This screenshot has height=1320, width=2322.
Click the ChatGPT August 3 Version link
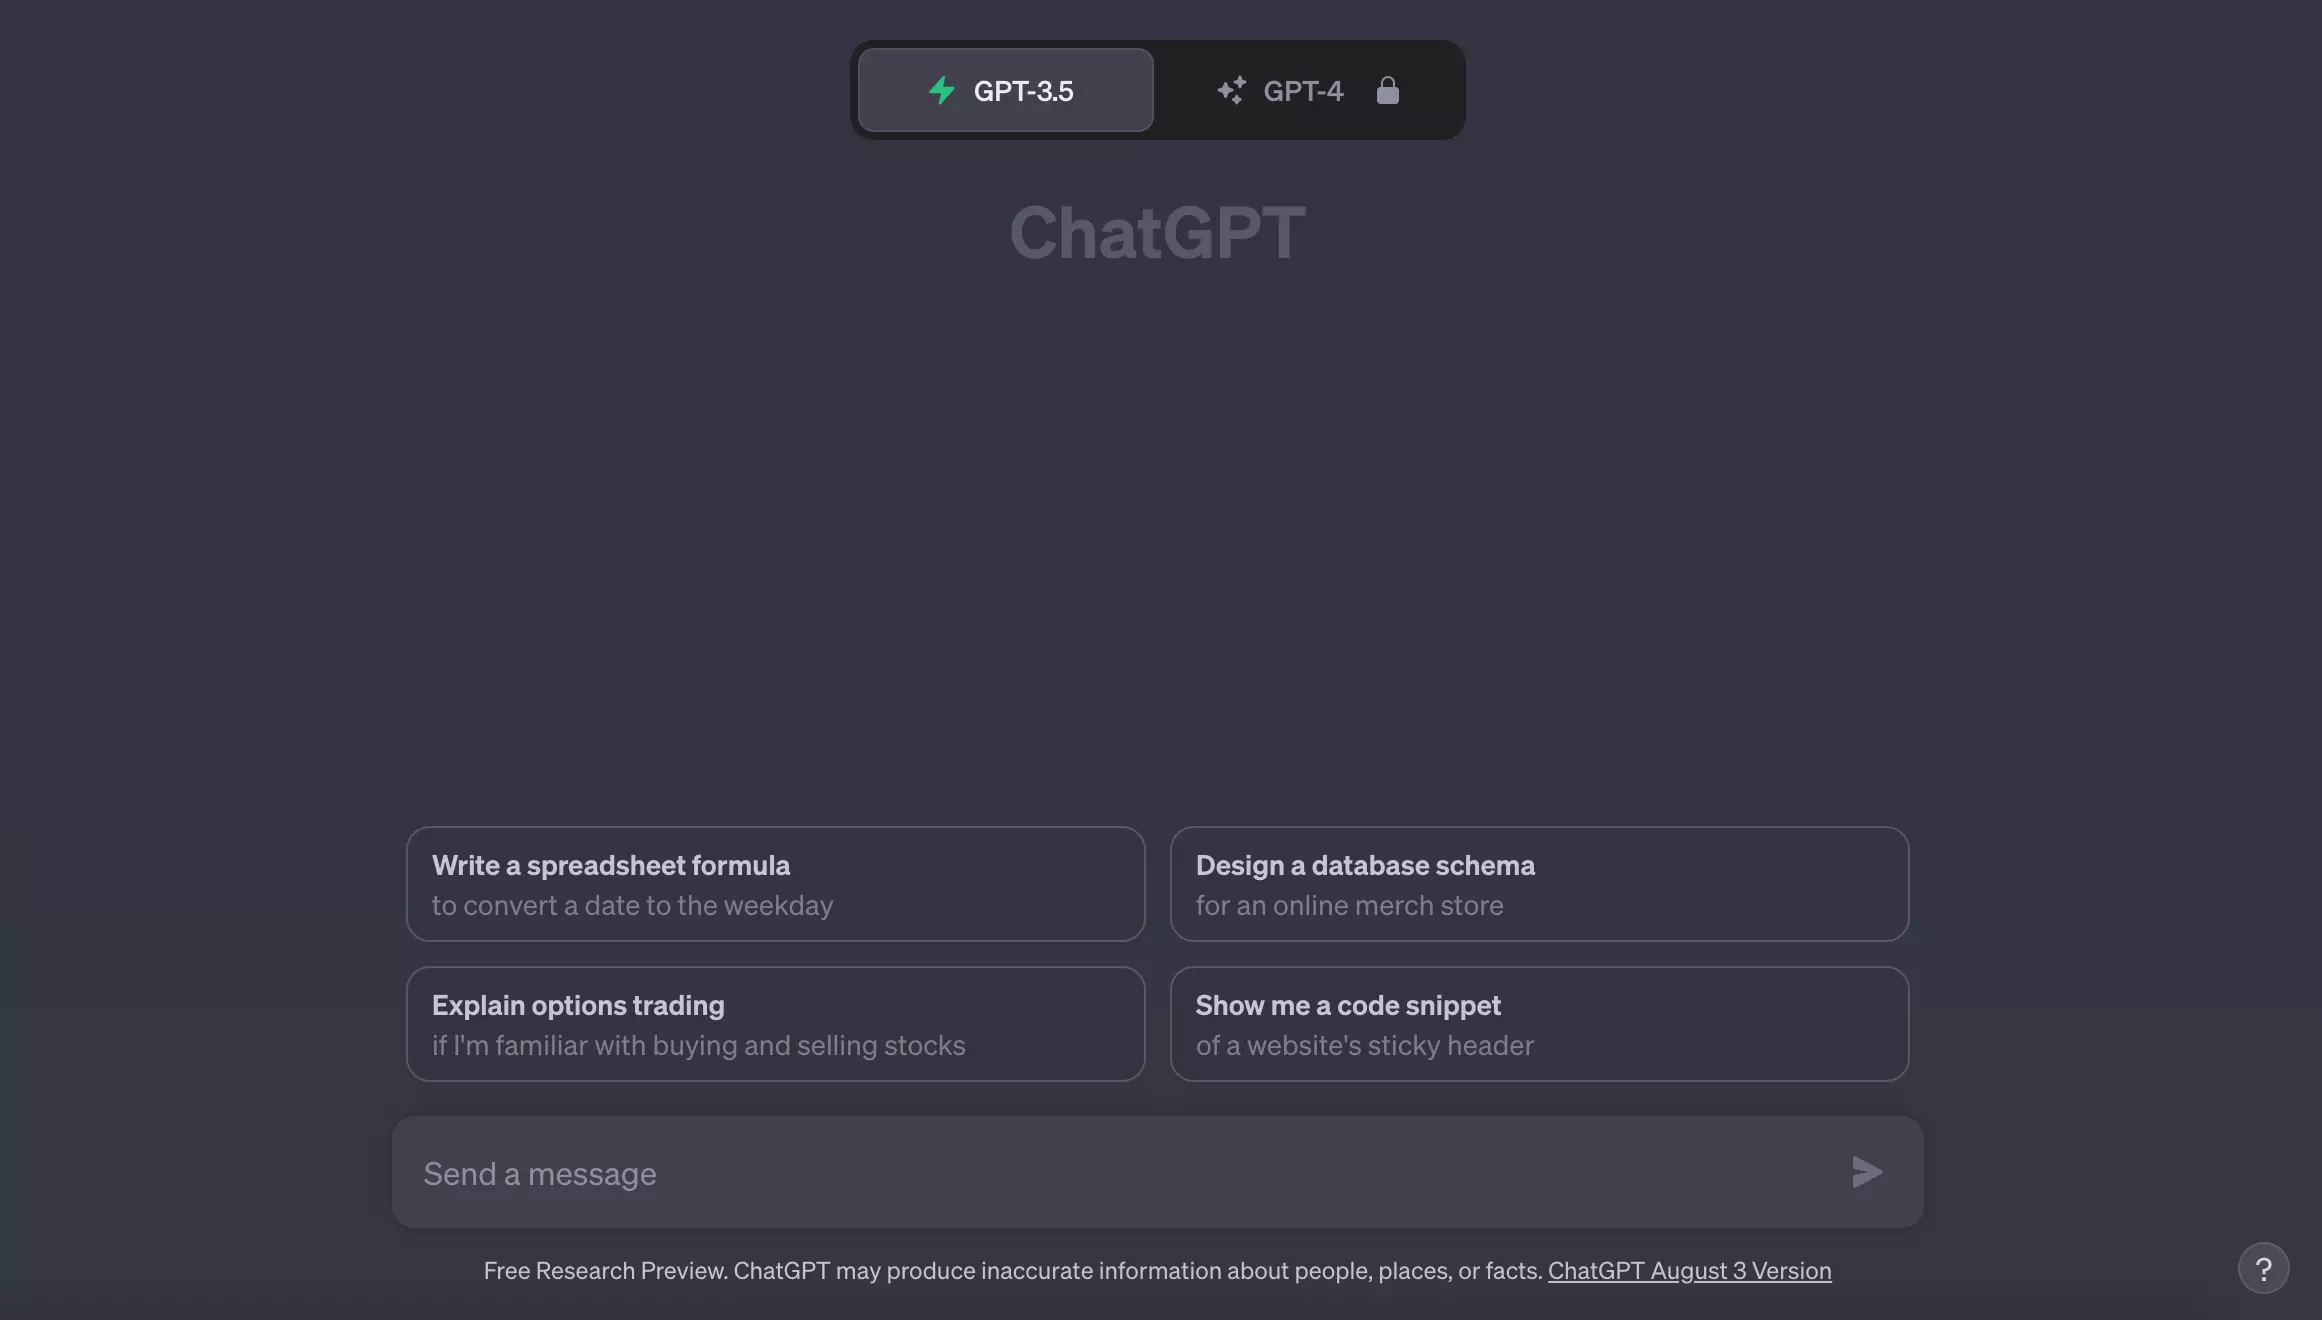click(x=1690, y=1269)
